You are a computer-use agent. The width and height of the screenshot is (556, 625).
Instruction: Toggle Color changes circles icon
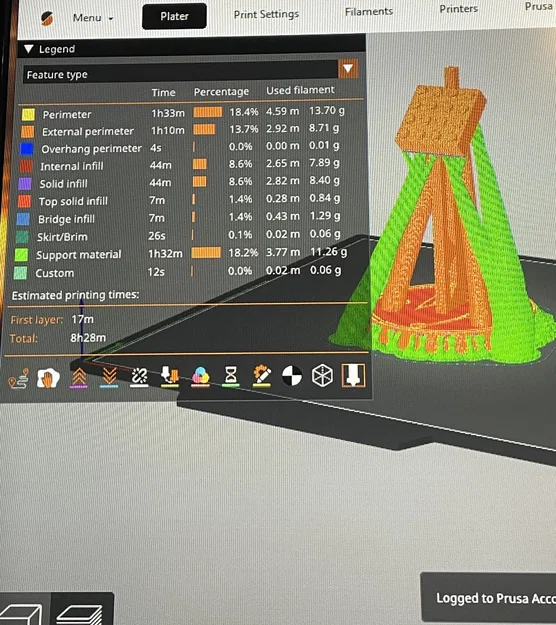pyautogui.click(x=200, y=377)
